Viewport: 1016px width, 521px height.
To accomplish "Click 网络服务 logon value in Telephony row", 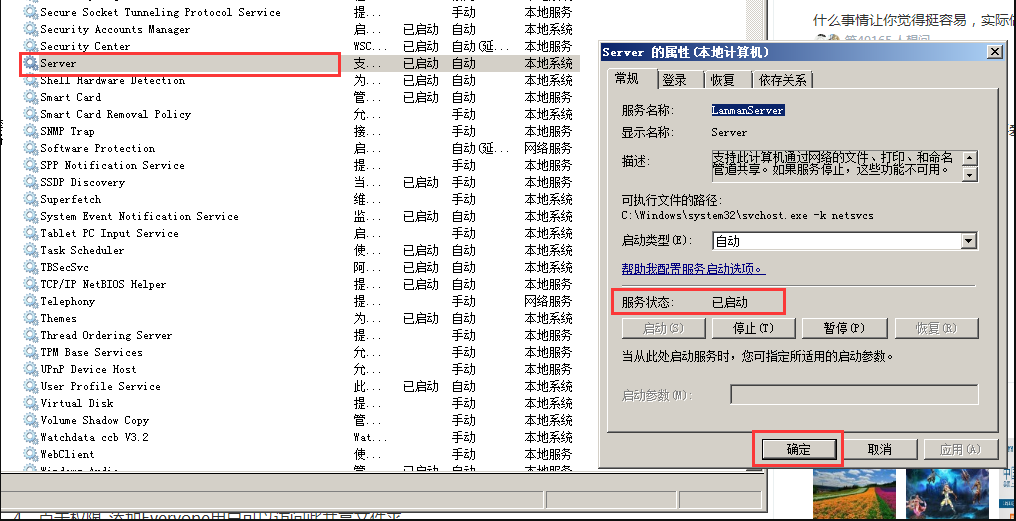I will 548,301.
